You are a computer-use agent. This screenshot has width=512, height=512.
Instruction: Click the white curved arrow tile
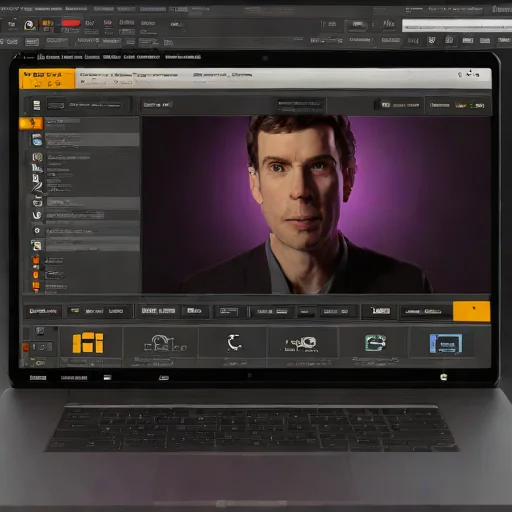[234, 343]
